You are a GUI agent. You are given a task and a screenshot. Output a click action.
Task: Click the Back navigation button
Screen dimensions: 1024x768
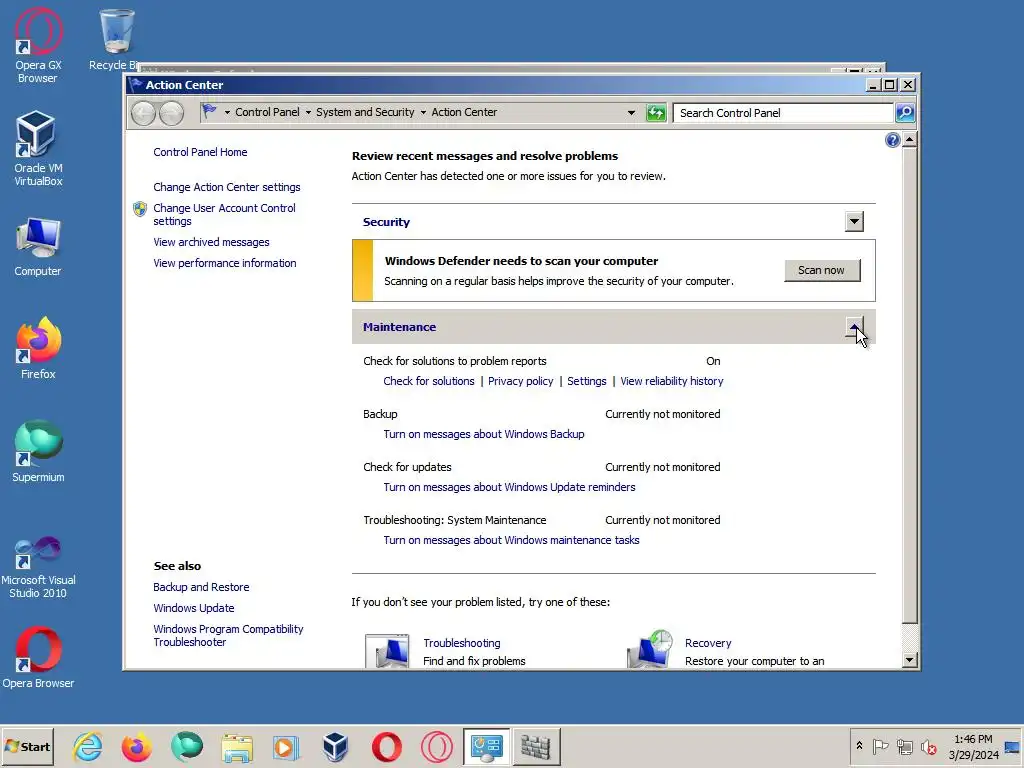(x=143, y=113)
